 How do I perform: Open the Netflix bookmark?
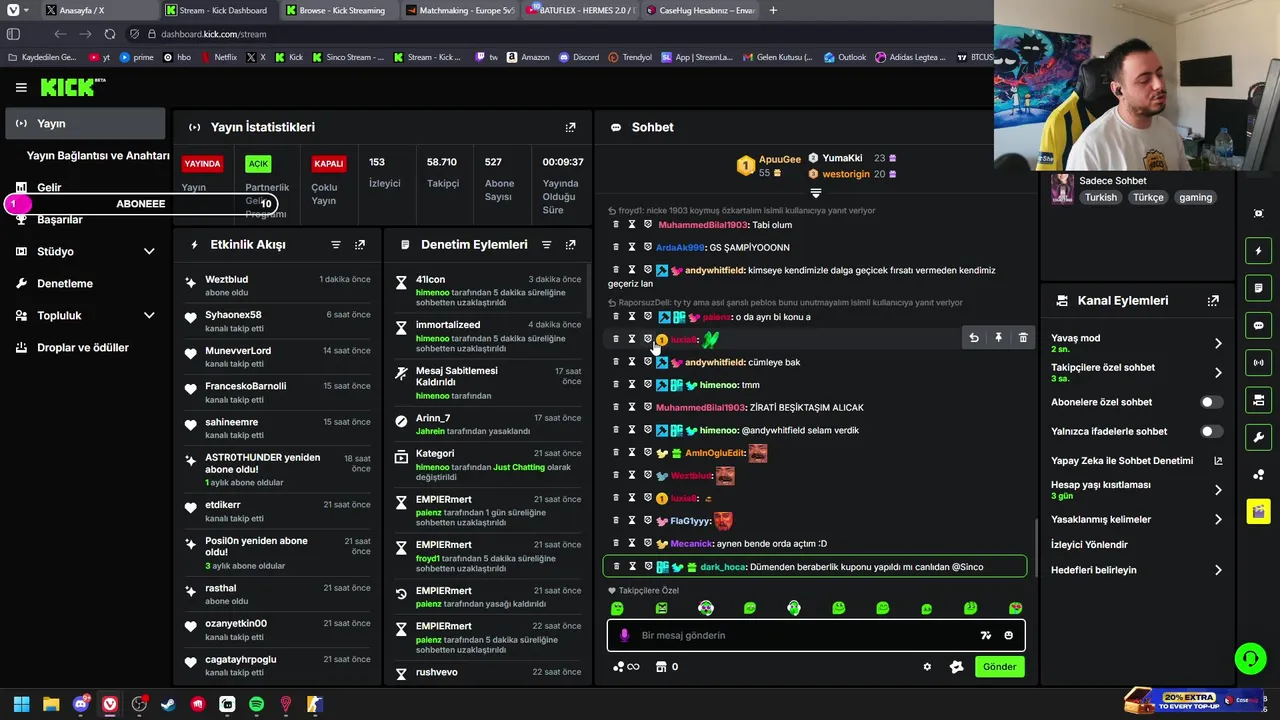pyautogui.click(x=219, y=57)
